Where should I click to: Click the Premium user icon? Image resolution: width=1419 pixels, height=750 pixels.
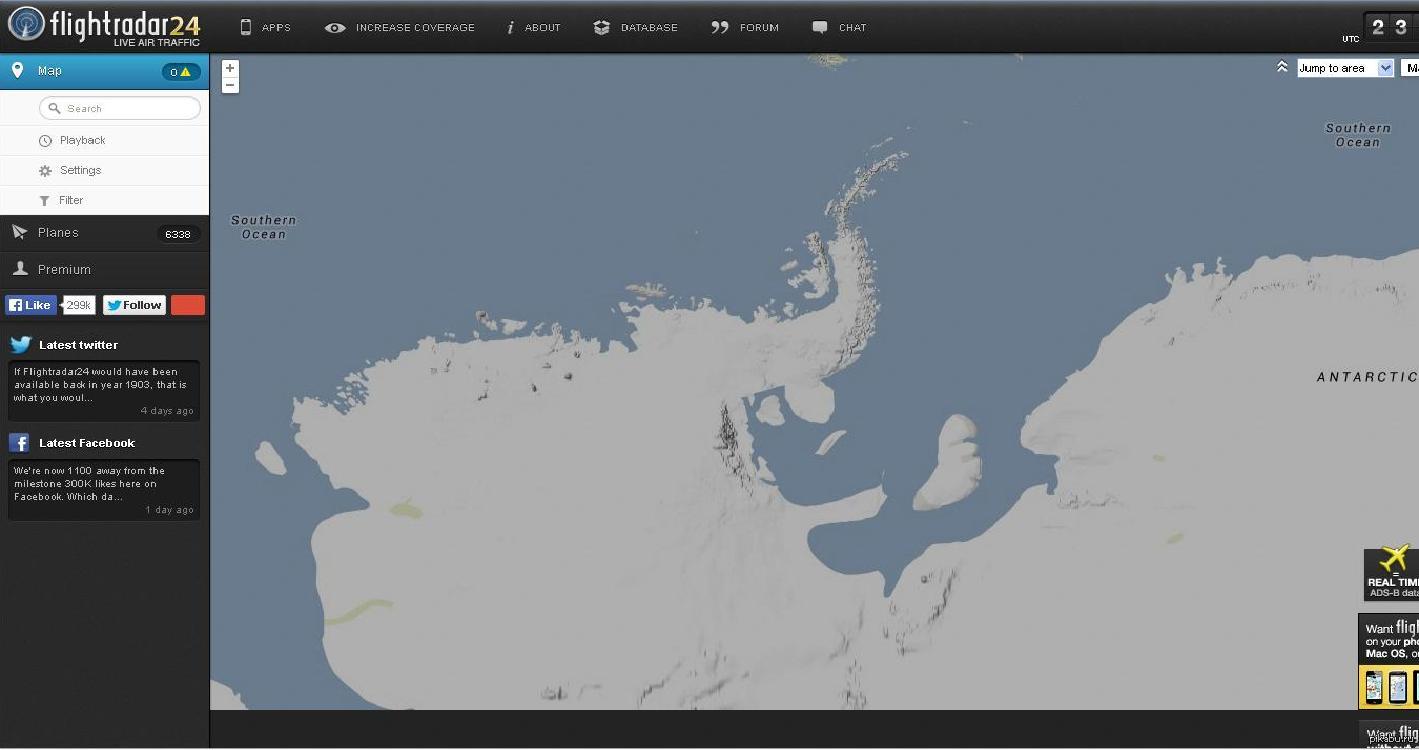[x=19, y=269]
